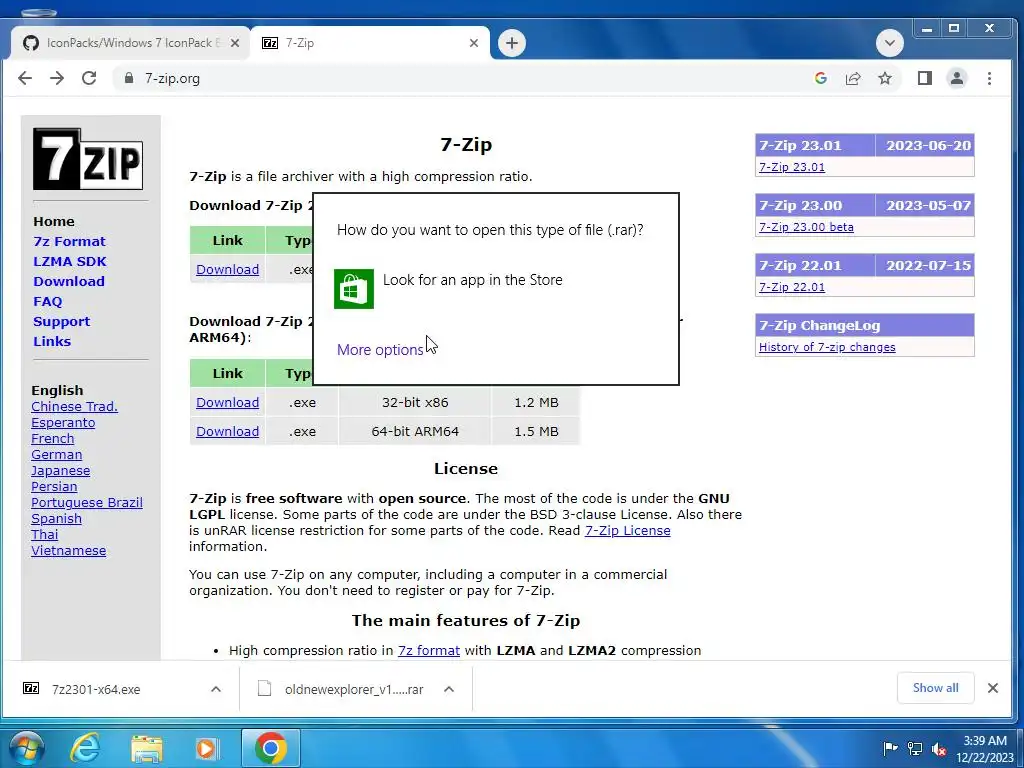Viewport: 1024px width, 768px height.
Task: Switch language to Spanish
Action: pyautogui.click(x=56, y=519)
